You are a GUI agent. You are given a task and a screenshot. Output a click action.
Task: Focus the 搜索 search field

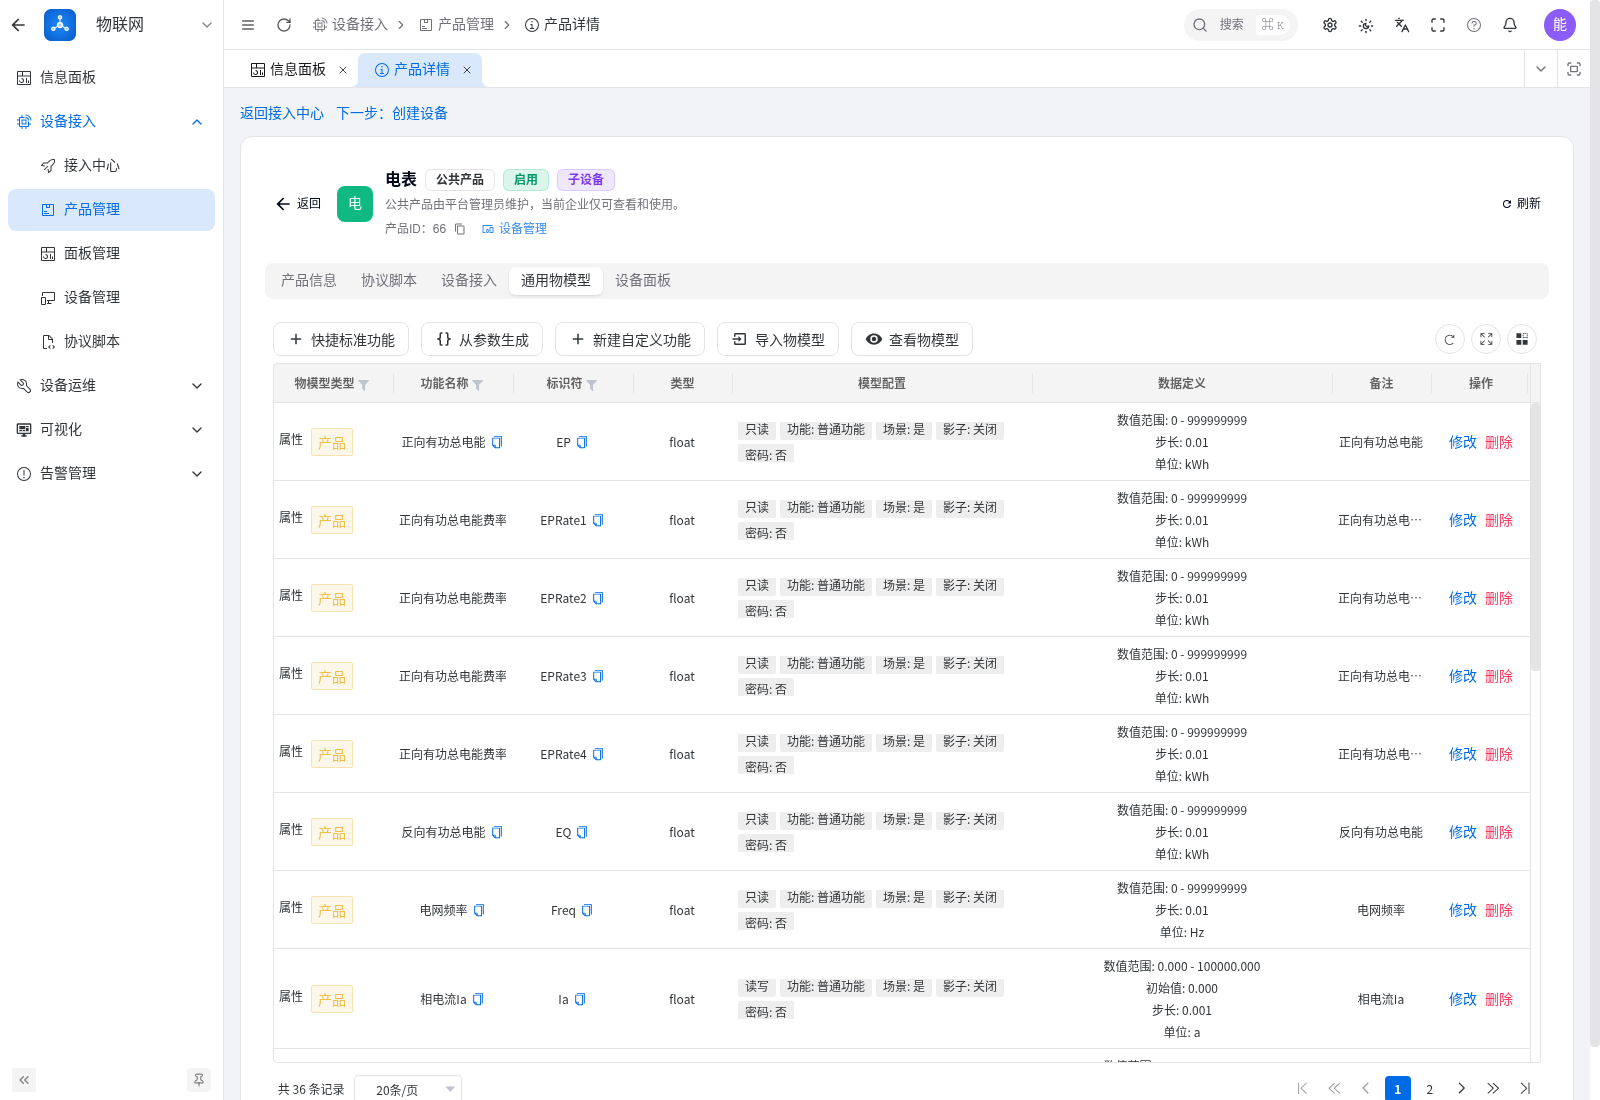pos(1241,25)
